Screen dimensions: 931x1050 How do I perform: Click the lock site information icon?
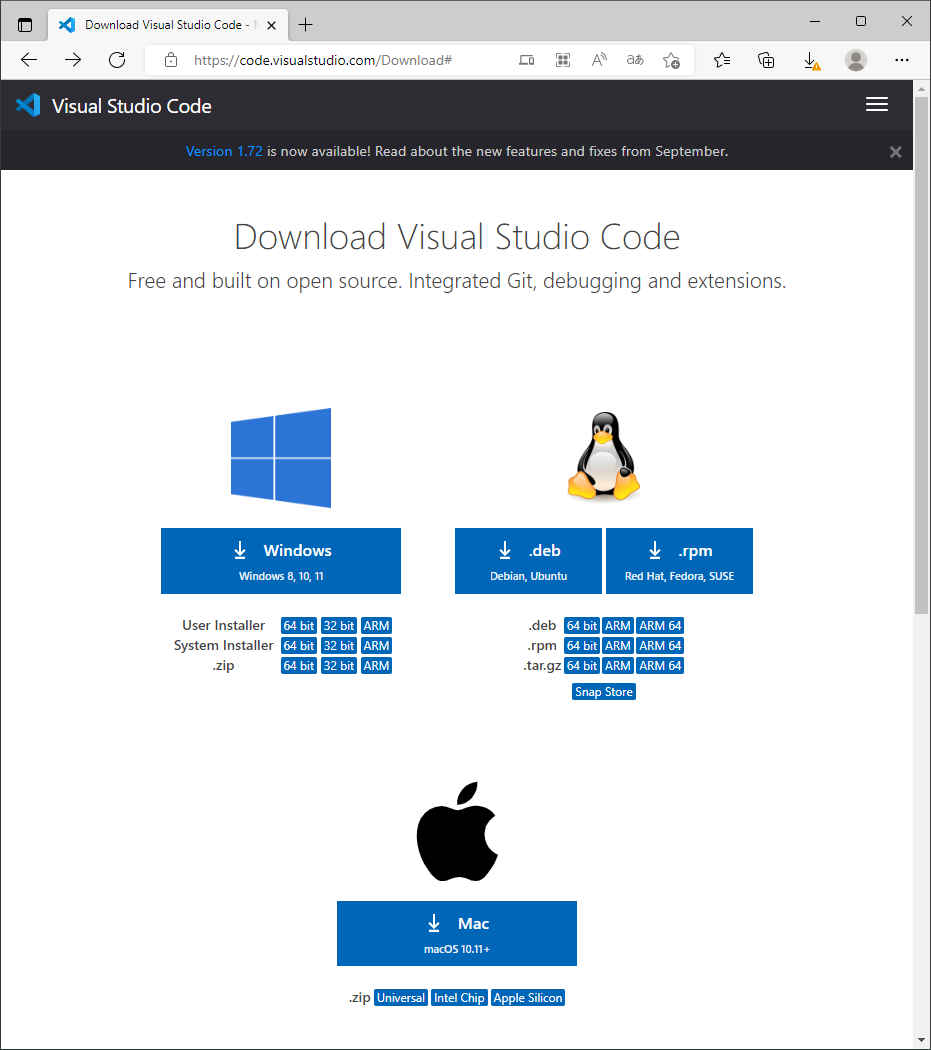tap(171, 60)
